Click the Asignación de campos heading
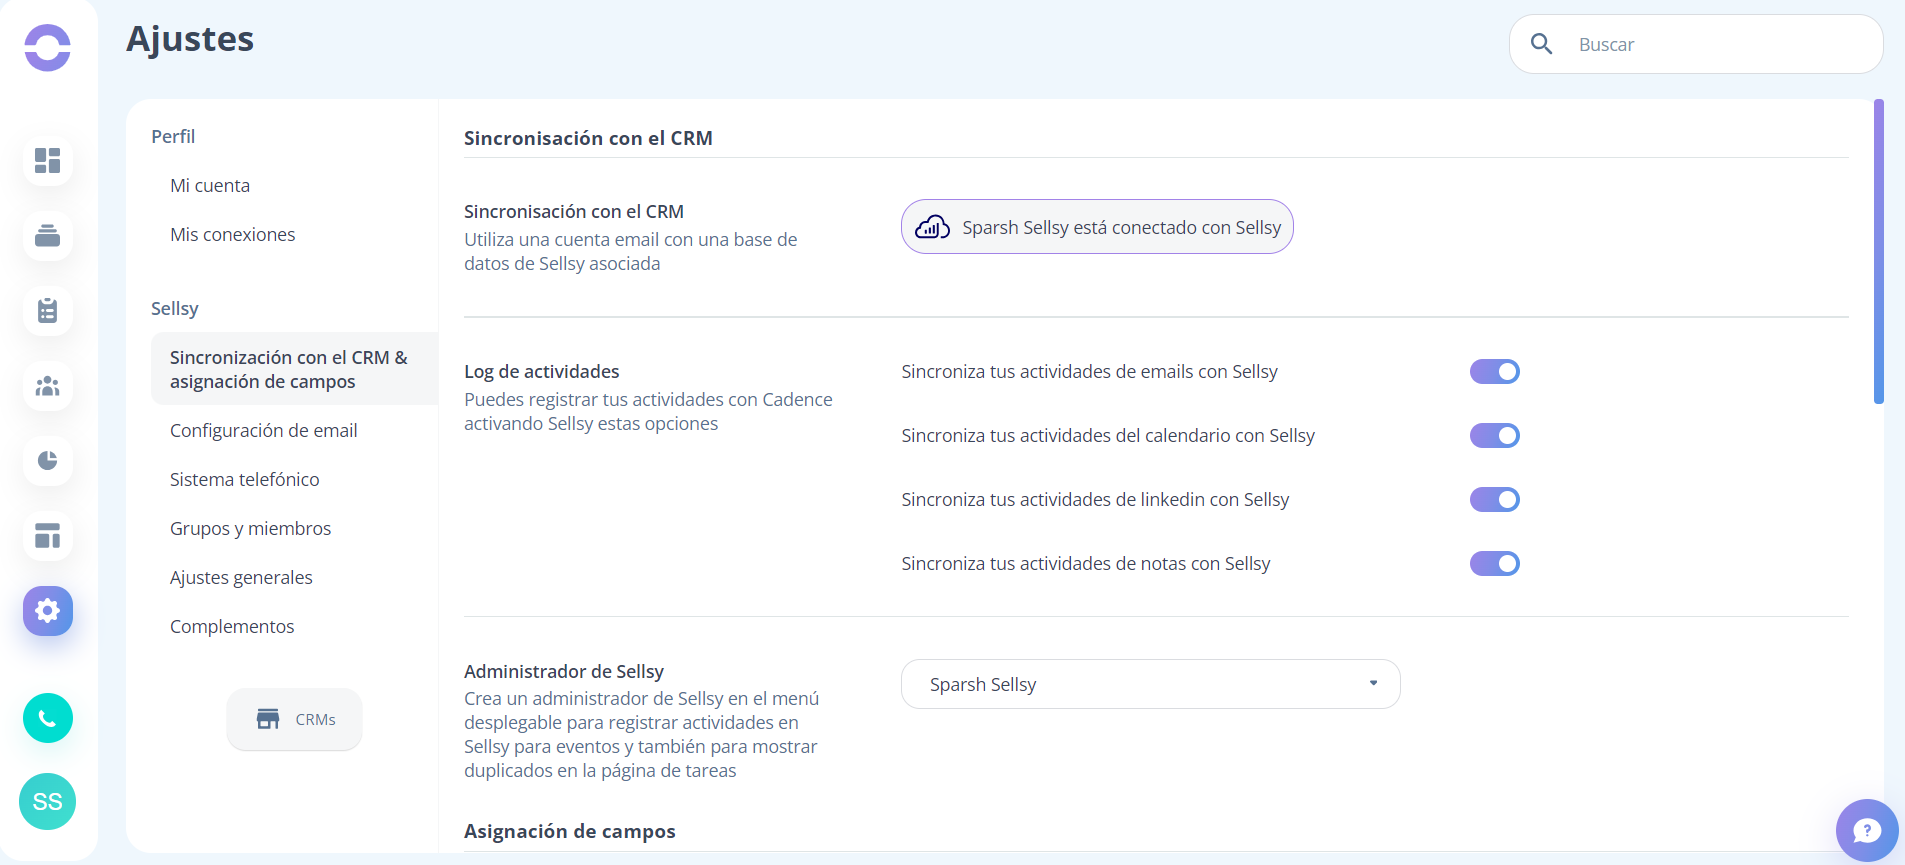1905x865 pixels. (x=570, y=831)
